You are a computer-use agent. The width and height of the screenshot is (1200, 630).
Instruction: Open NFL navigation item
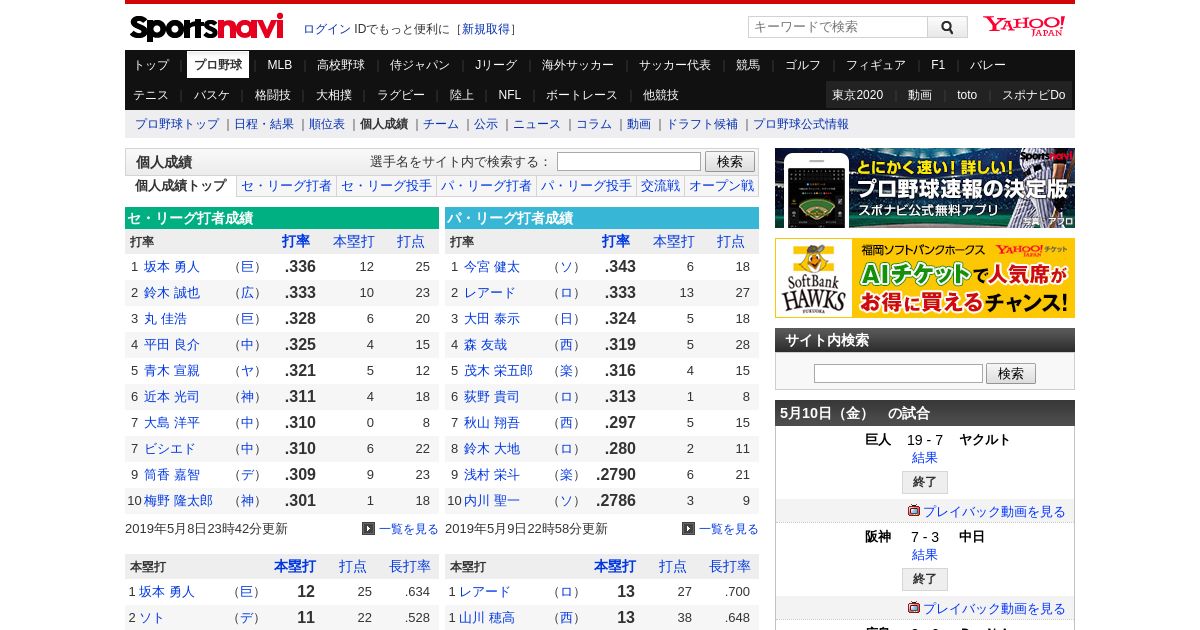(x=510, y=95)
